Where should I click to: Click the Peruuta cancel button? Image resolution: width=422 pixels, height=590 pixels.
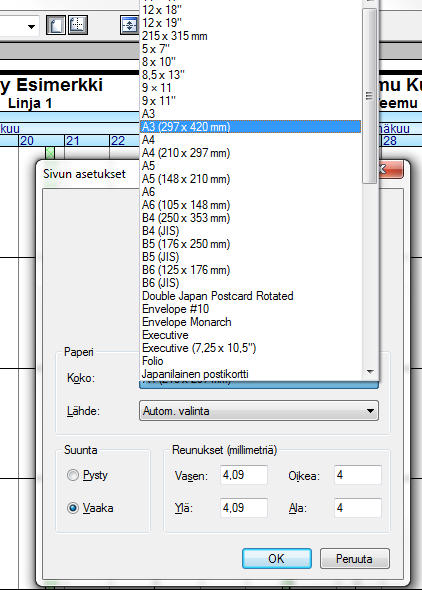[355, 558]
